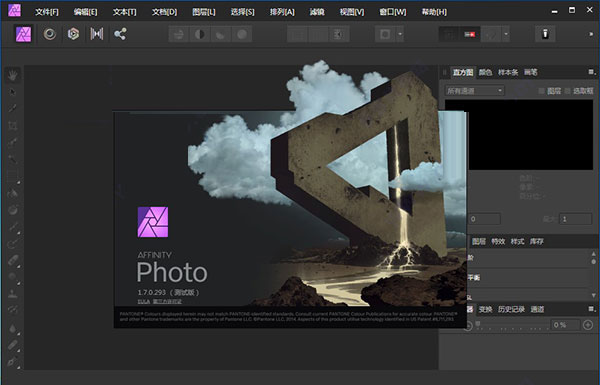Select the Flood Select tool

coord(13,159)
